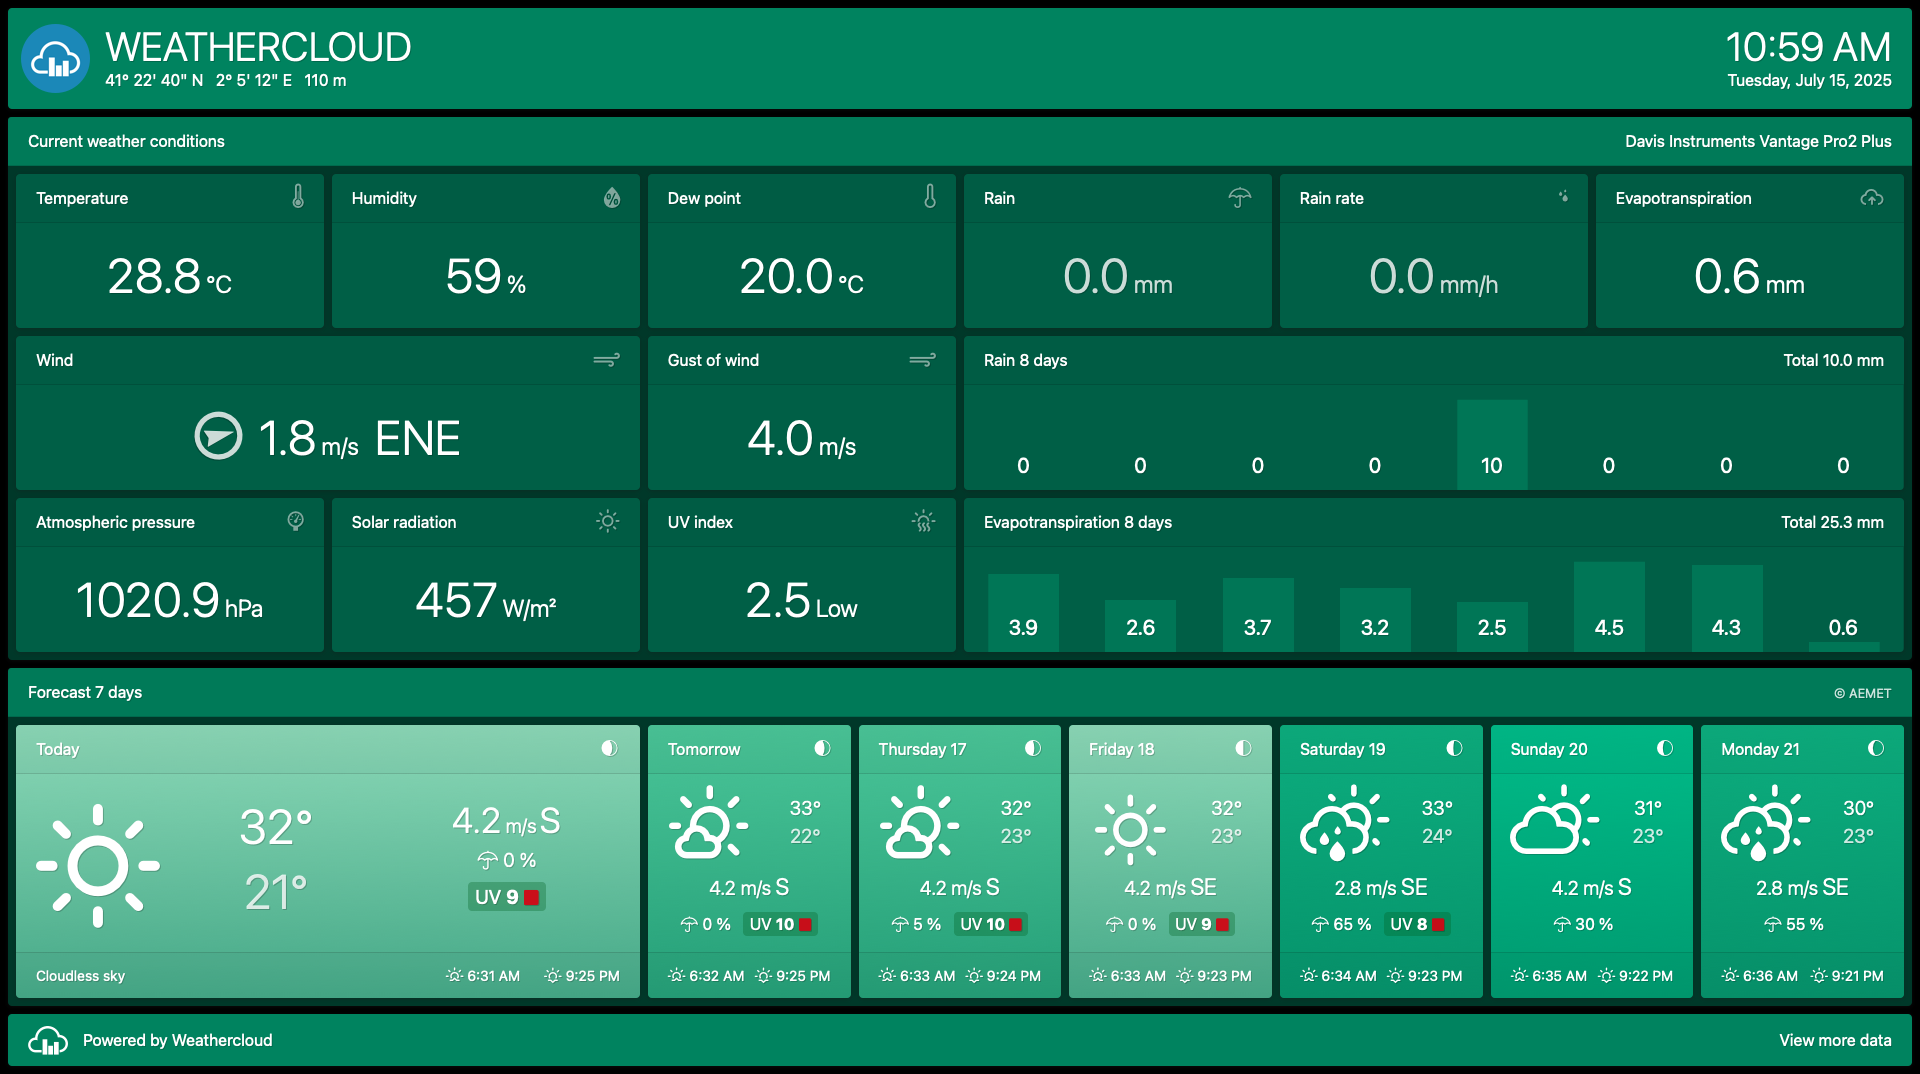1920x1074 pixels.
Task: Click the 59 % humidity value
Action: tap(486, 276)
